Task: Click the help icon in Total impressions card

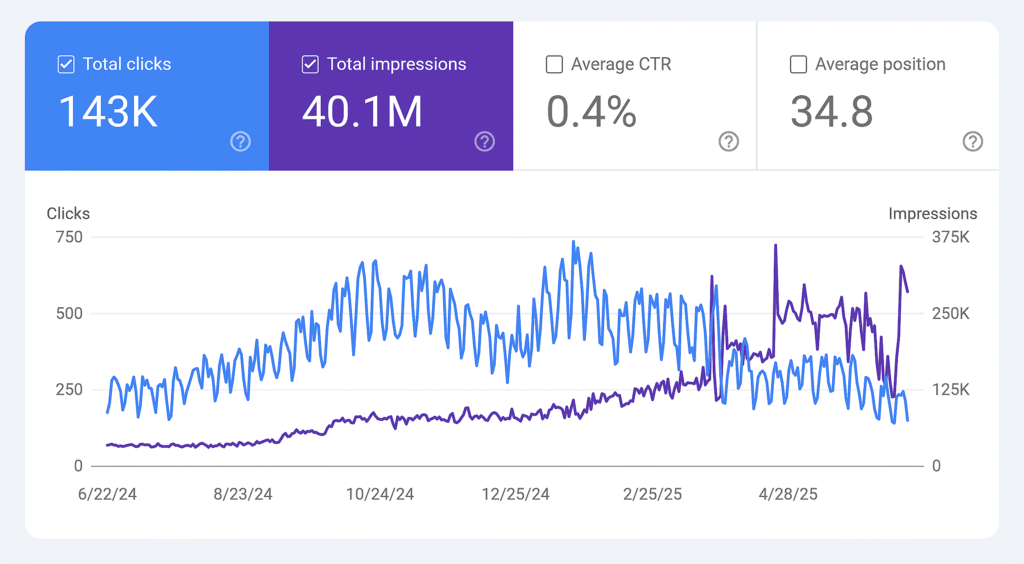Action: (484, 142)
